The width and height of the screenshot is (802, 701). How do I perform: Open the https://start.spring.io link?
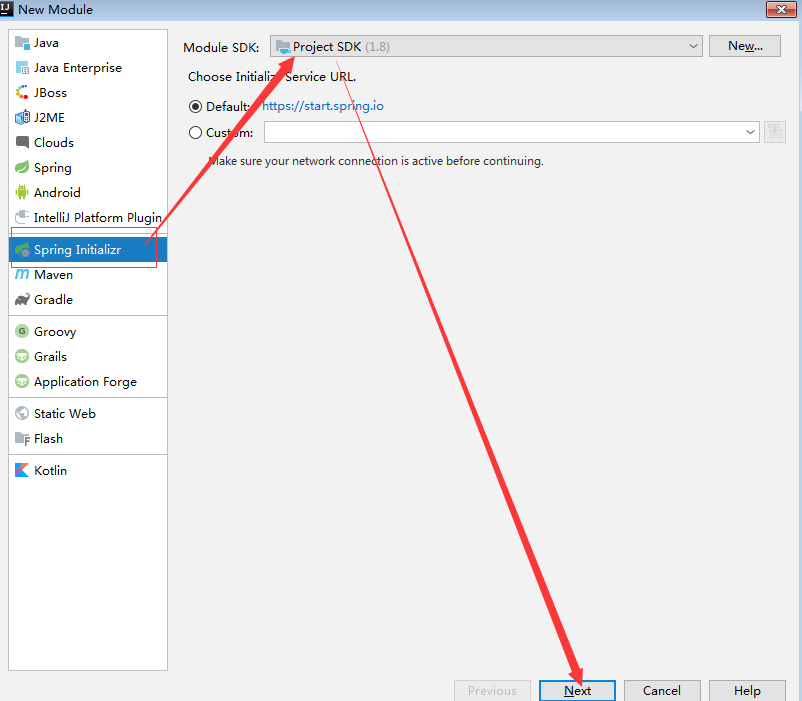(x=323, y=106)
